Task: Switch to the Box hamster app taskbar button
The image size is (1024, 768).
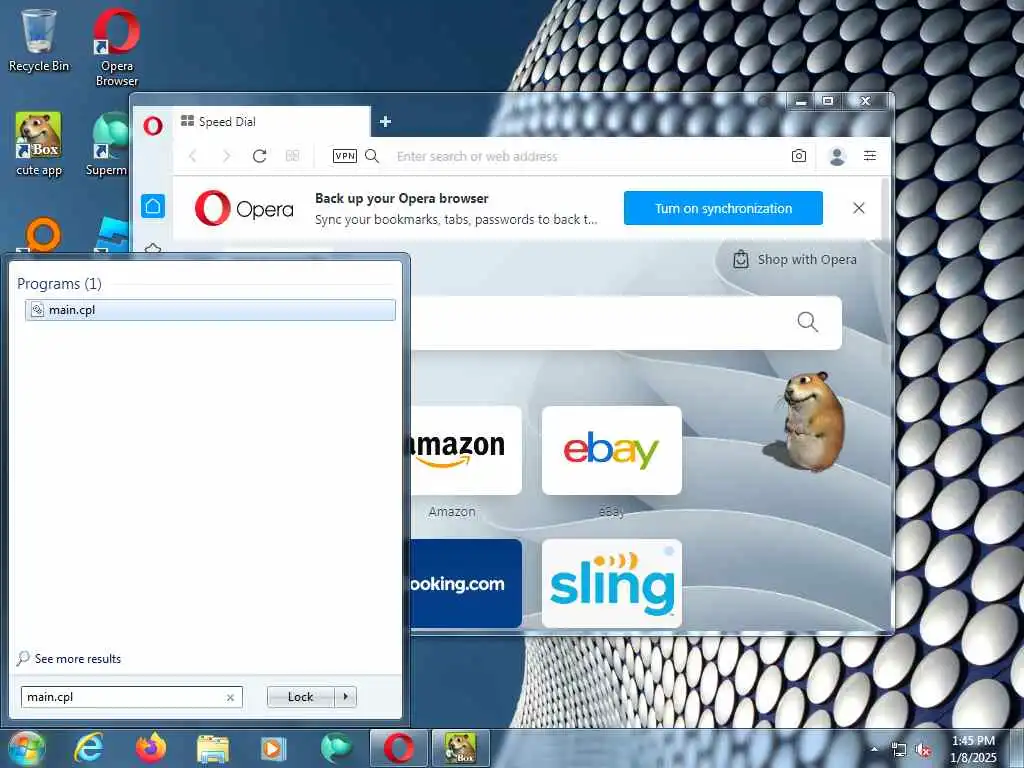Action: 460,748
